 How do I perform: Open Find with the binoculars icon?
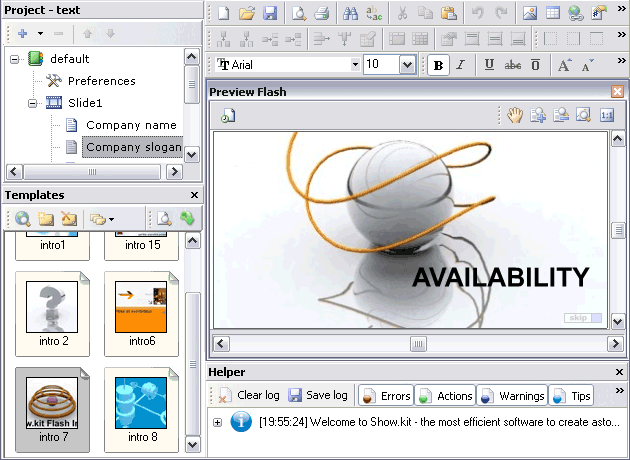[350, 13]
